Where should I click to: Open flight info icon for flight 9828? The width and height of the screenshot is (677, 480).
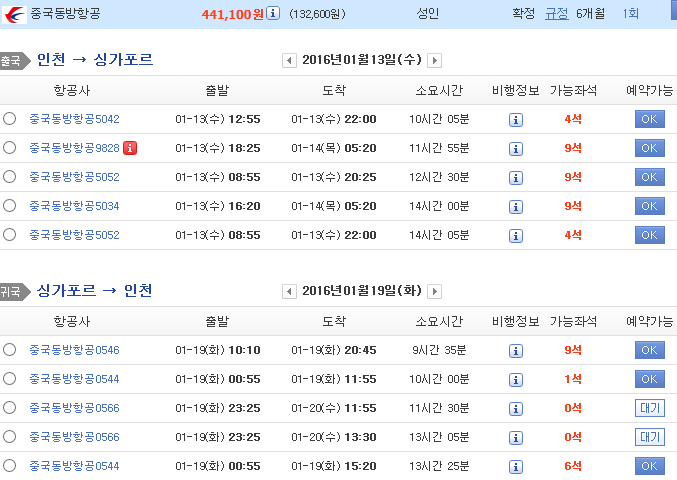coord(516,148)
